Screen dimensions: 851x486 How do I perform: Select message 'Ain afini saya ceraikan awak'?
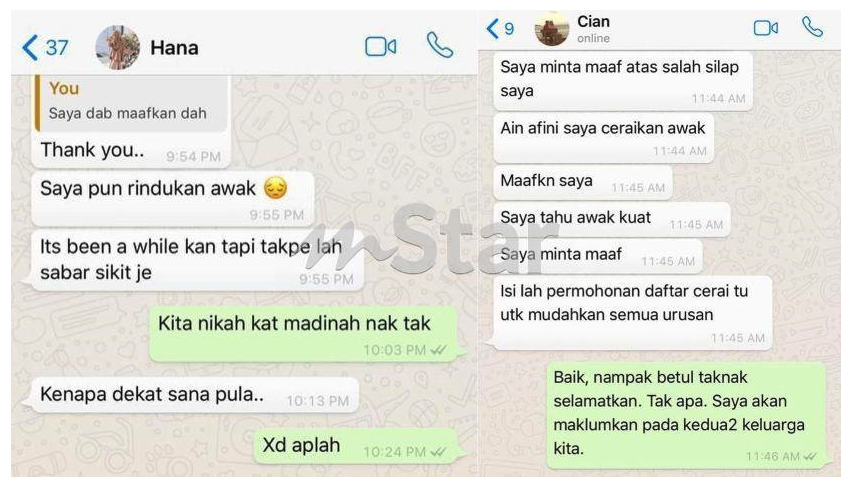coord(603,138)
